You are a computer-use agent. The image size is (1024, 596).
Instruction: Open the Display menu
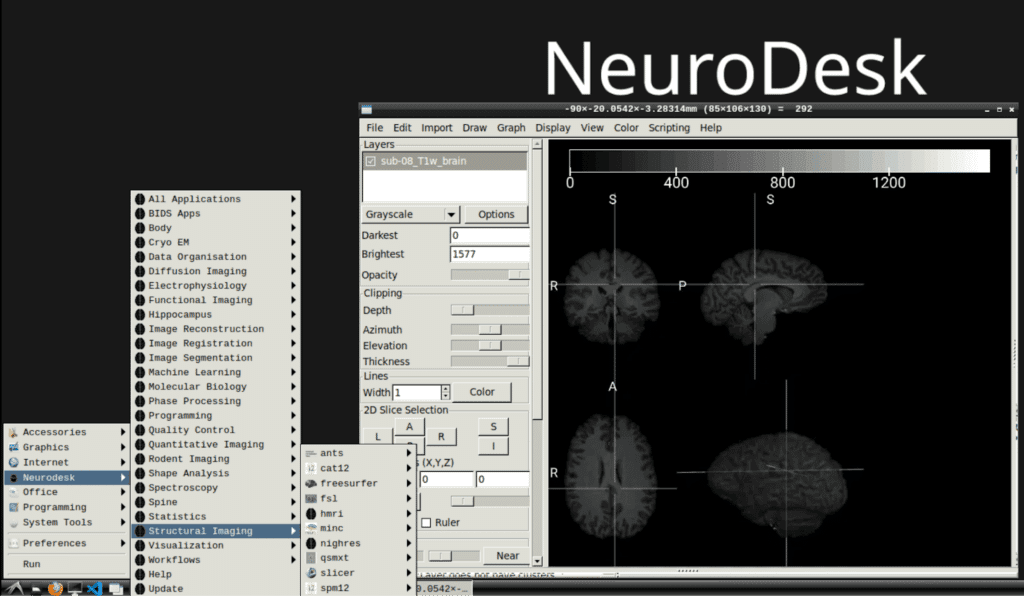[x=552, y=128]
